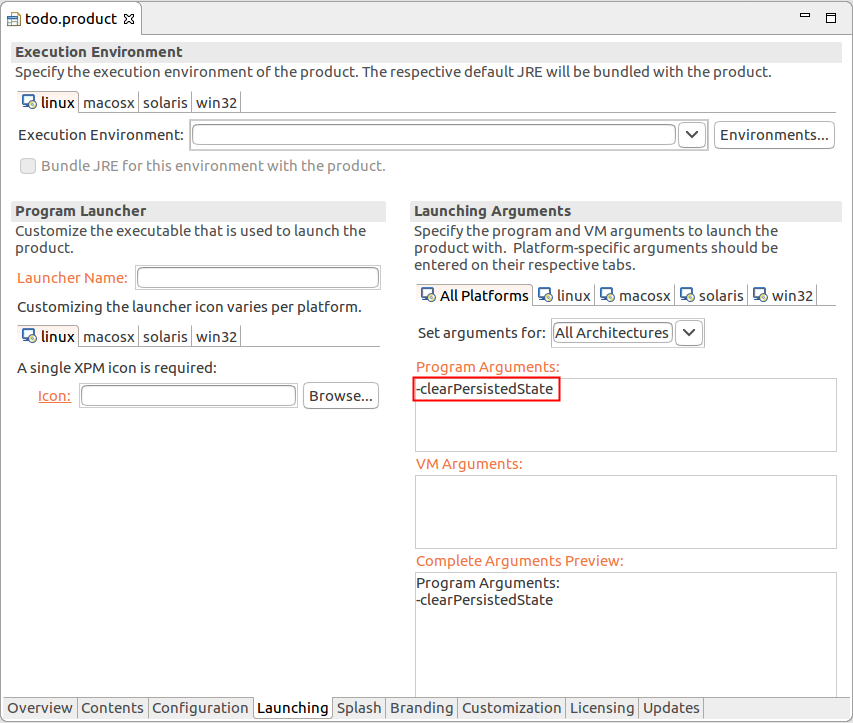Switch to the Customization page tab
The width and height of the screenshot is (853, 723).
pos(511,708)
